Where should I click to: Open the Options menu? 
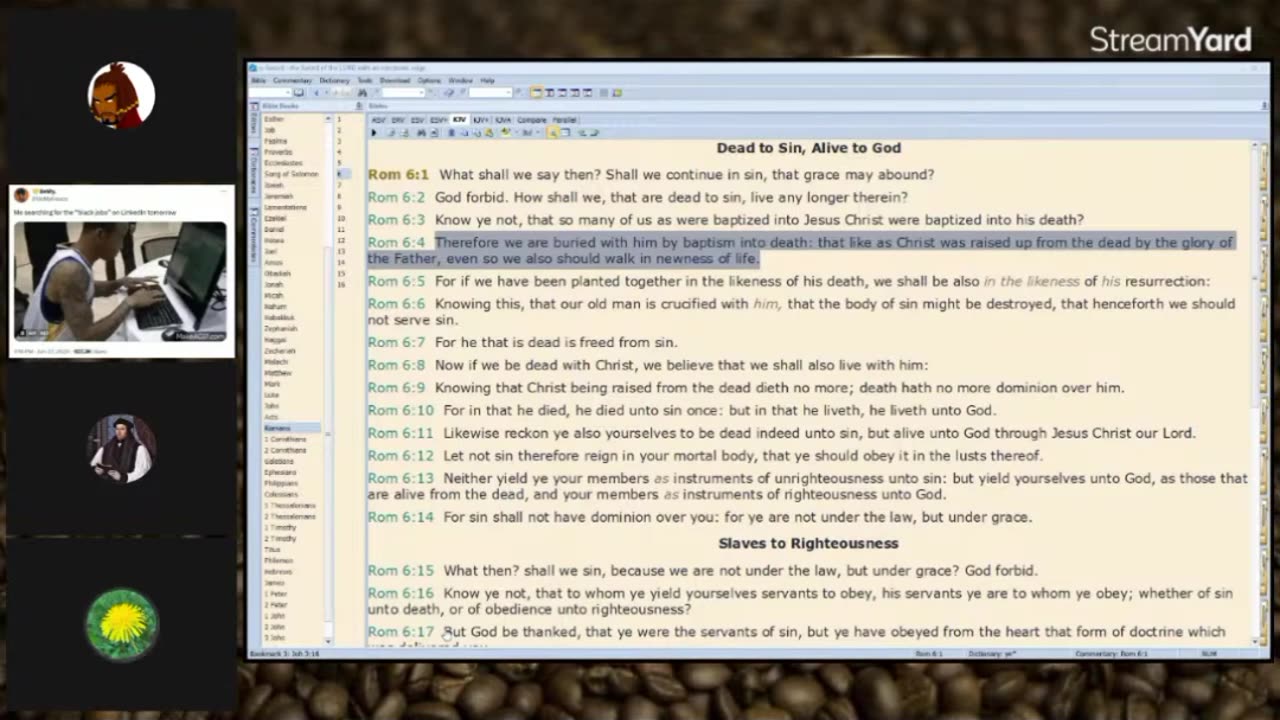[429, 81]
